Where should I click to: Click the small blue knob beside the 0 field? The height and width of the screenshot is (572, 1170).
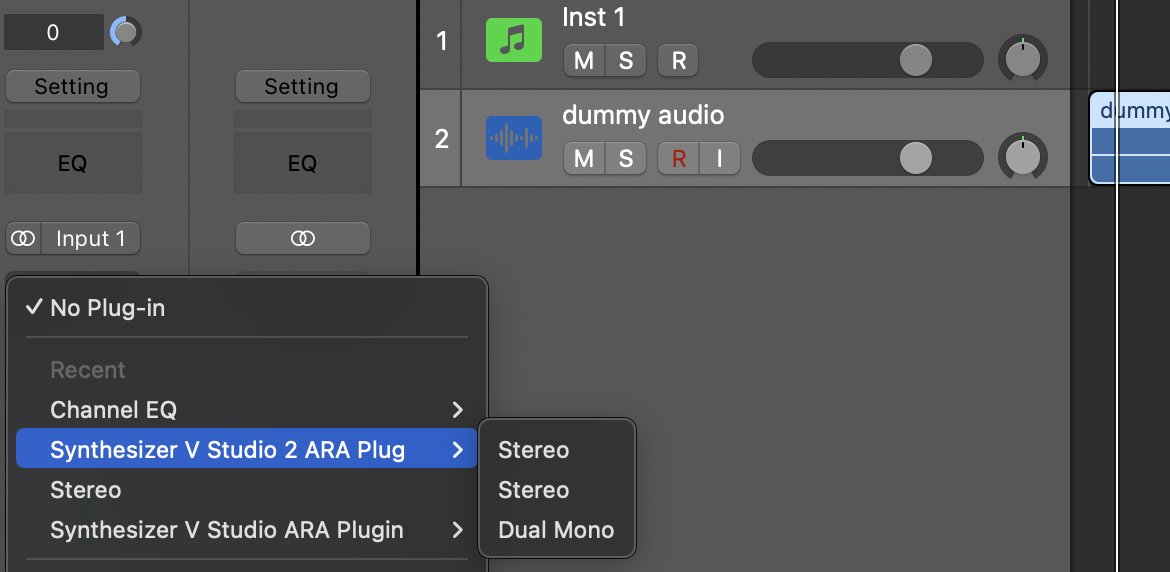[125, 32]
